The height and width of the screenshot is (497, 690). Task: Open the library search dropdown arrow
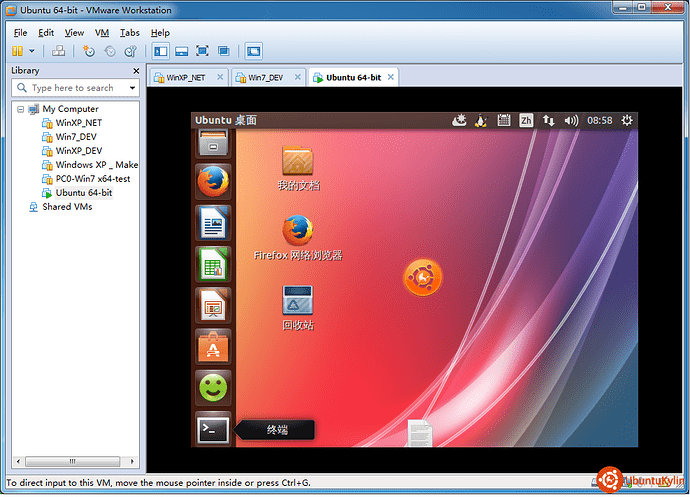coord(132,88)
